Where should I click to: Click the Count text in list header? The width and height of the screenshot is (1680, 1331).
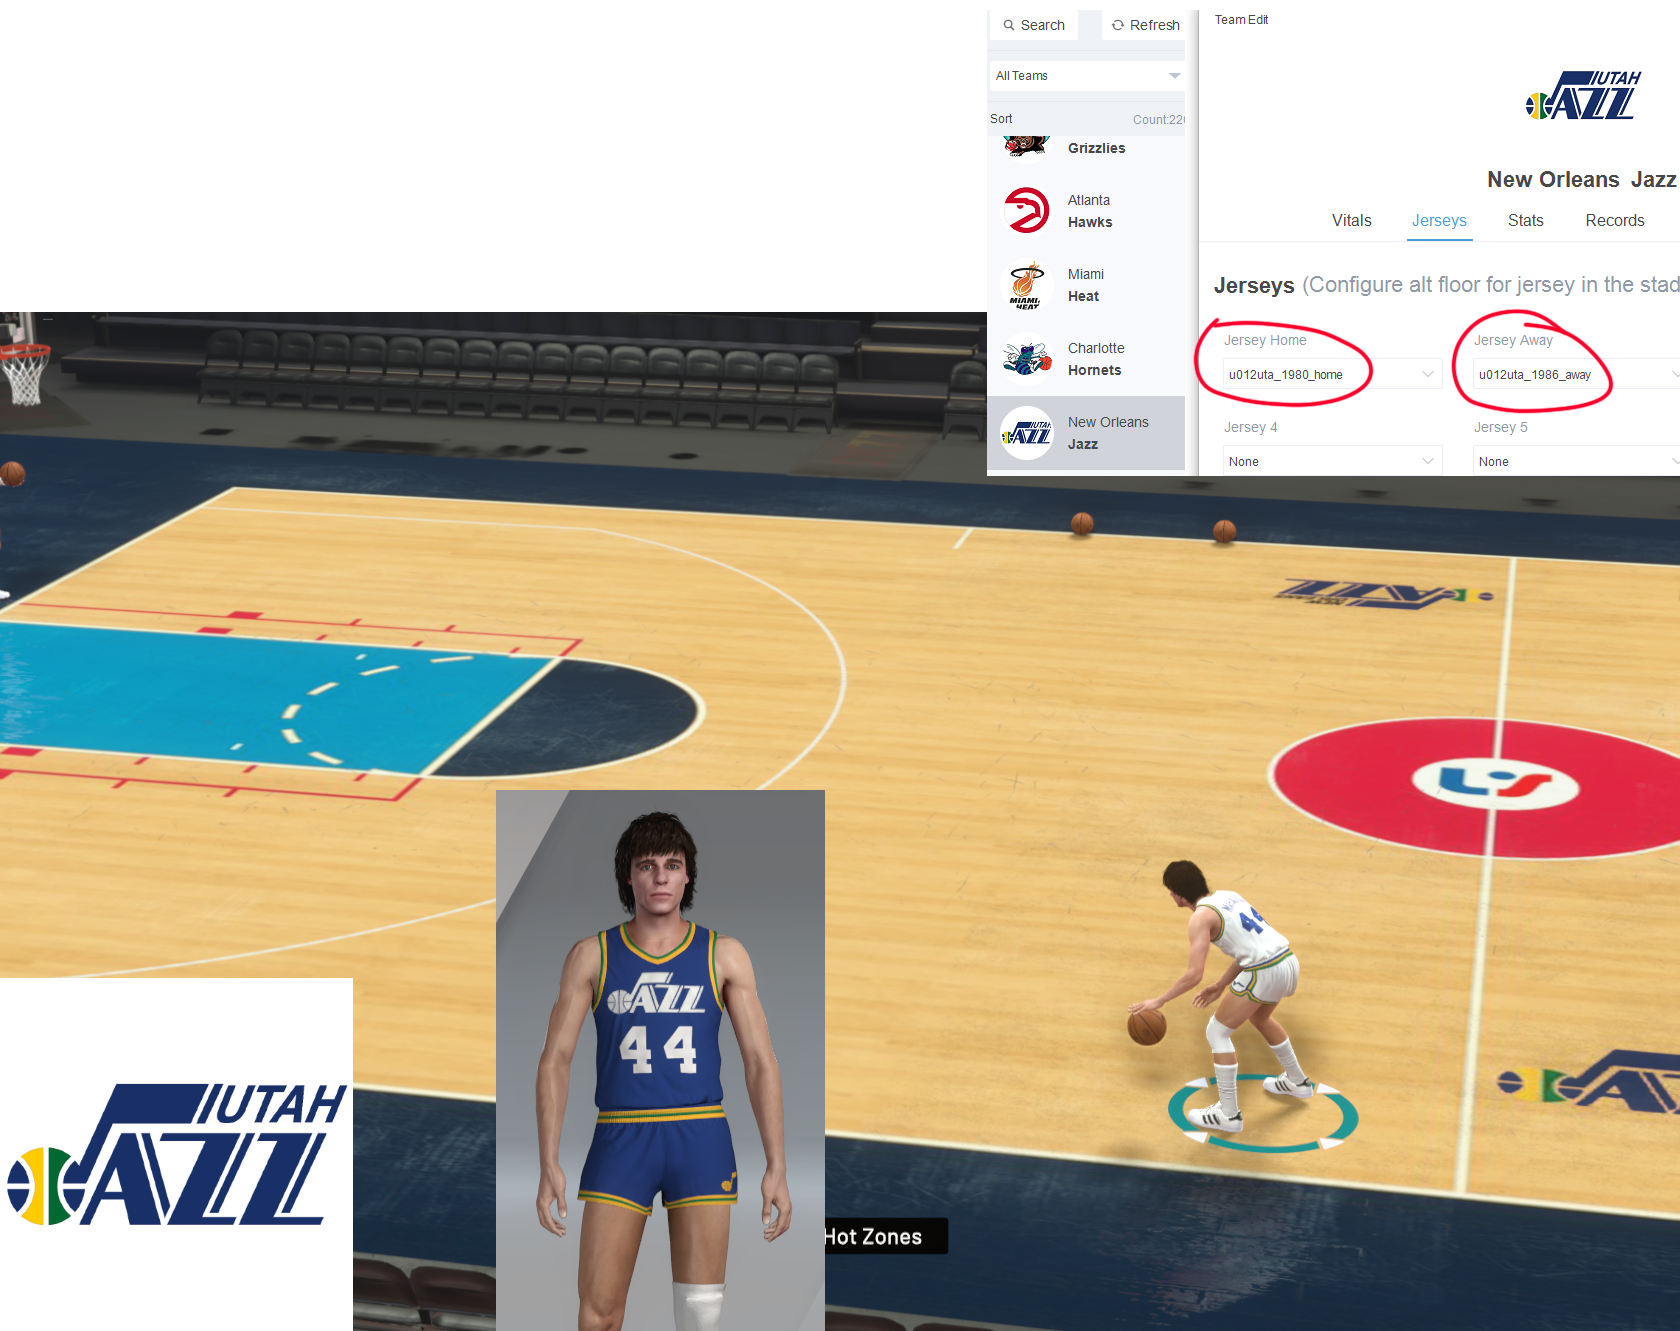click(1158, 120)
